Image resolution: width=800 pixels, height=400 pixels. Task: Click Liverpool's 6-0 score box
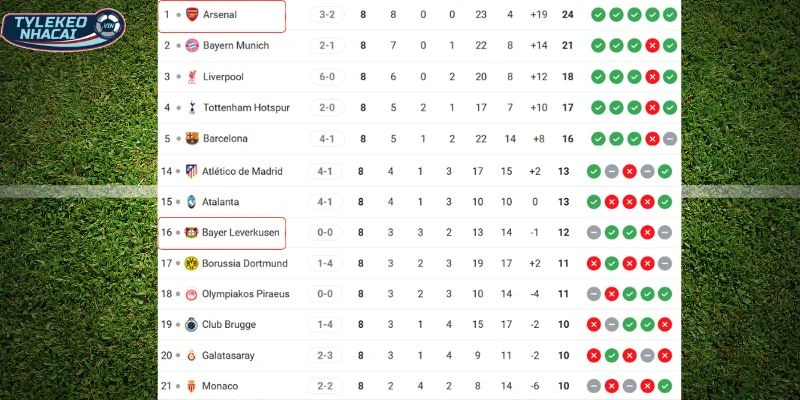coord(325,77)
